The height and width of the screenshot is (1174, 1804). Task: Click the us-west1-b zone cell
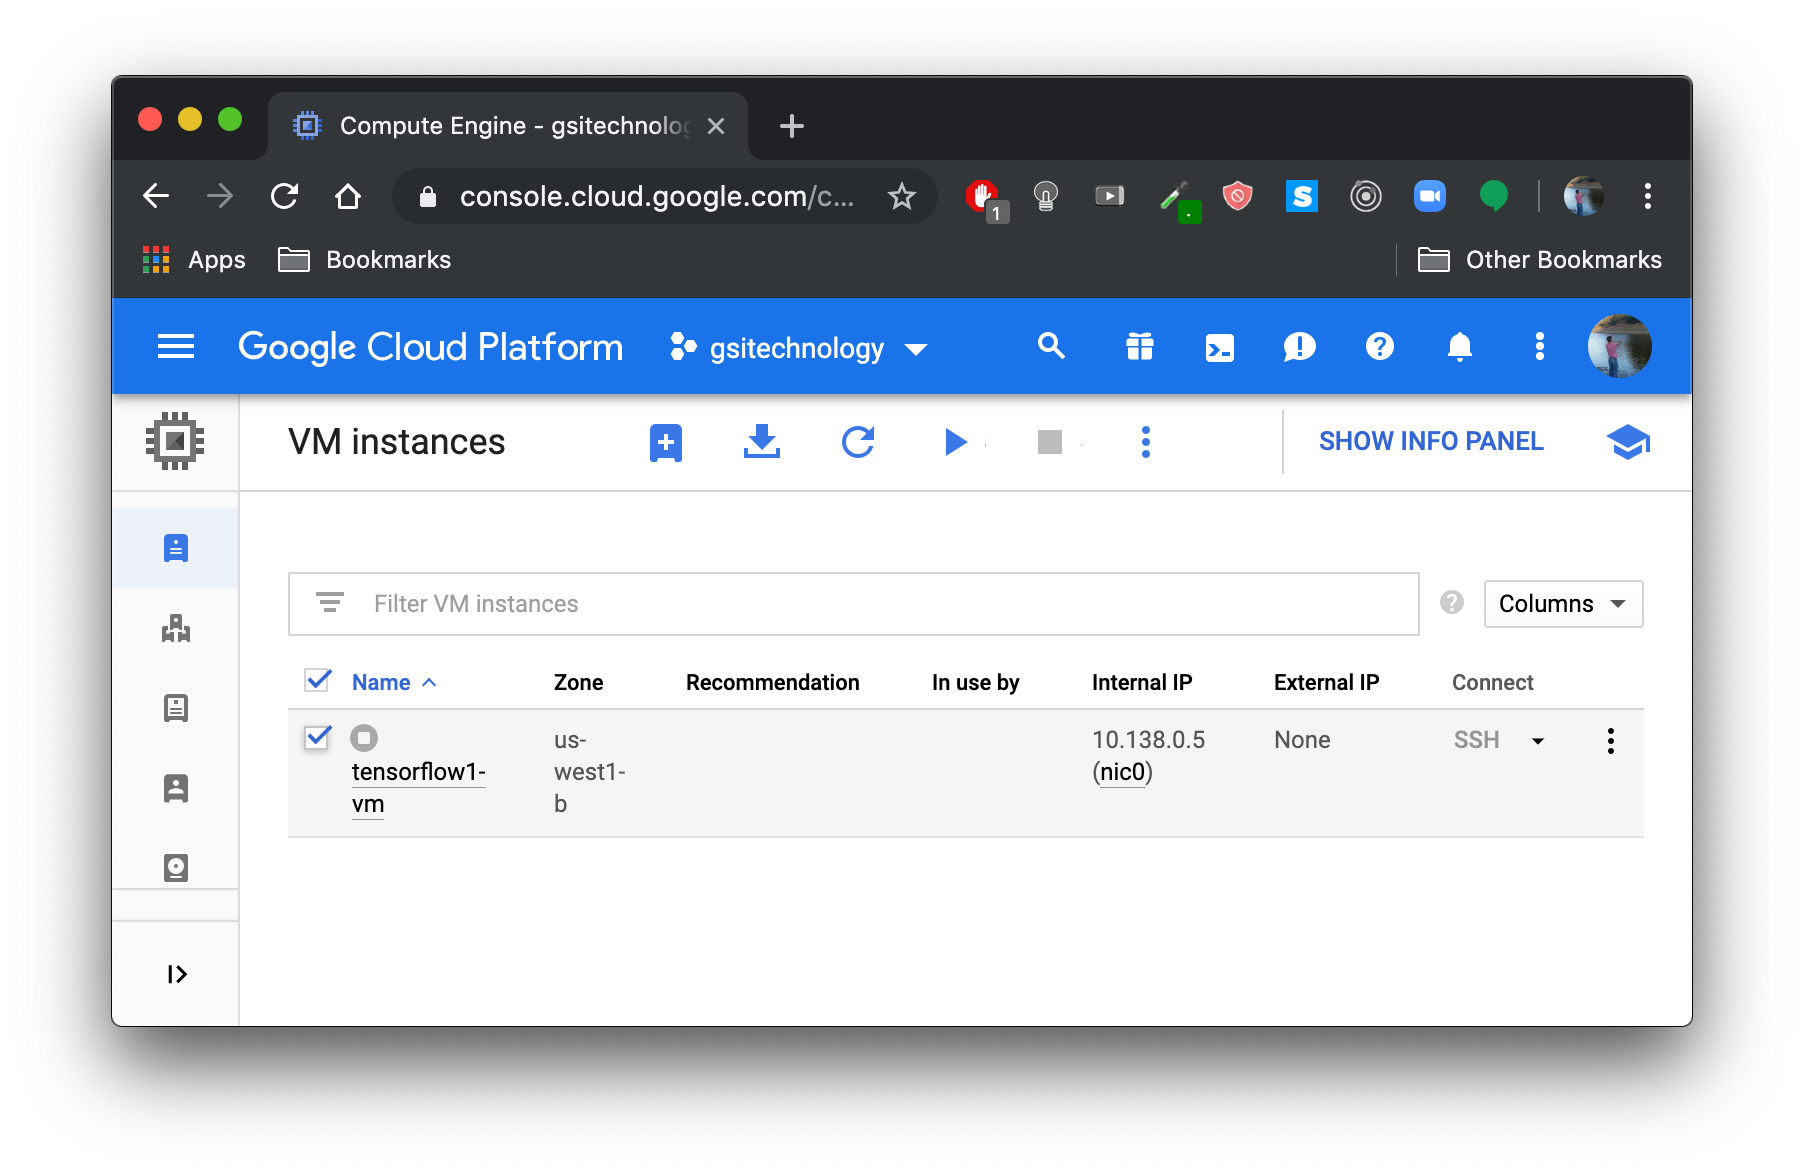(x=589, y=772)
